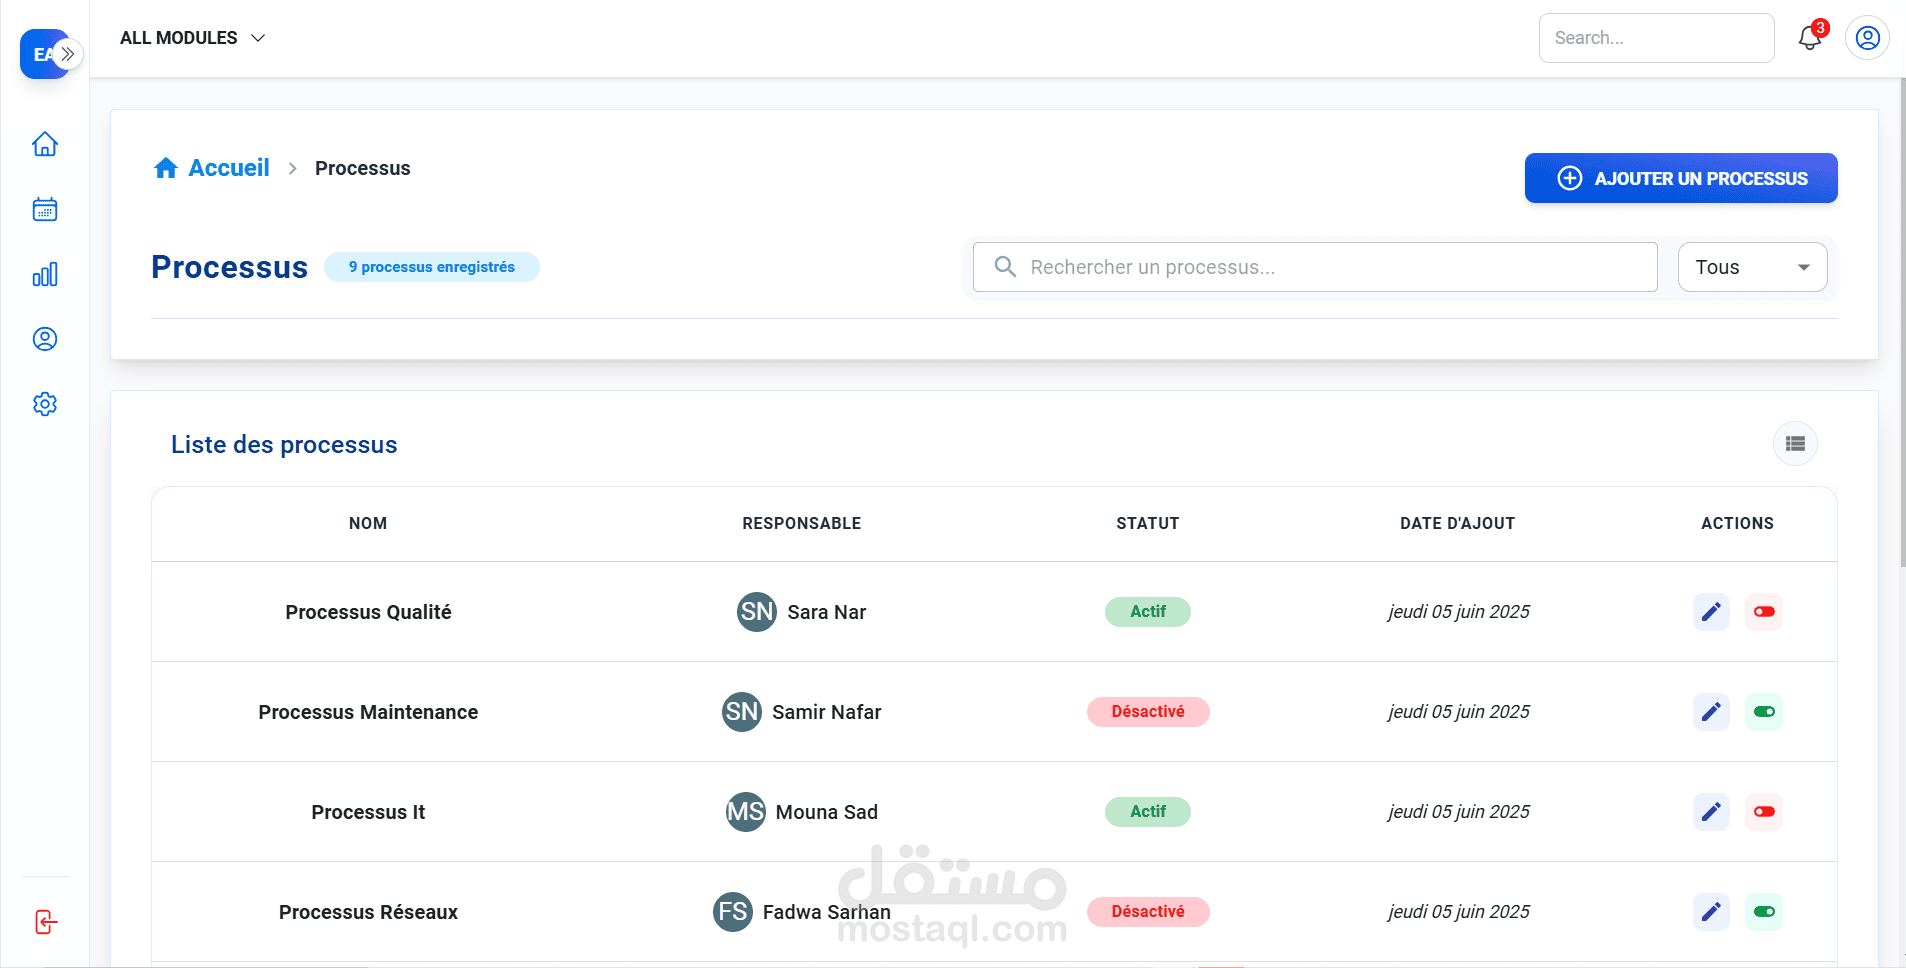The width and height of the screenshot is (1906, 968).
Task: Click the magnifier icon in process search
Action: [x=1005, y=267]
